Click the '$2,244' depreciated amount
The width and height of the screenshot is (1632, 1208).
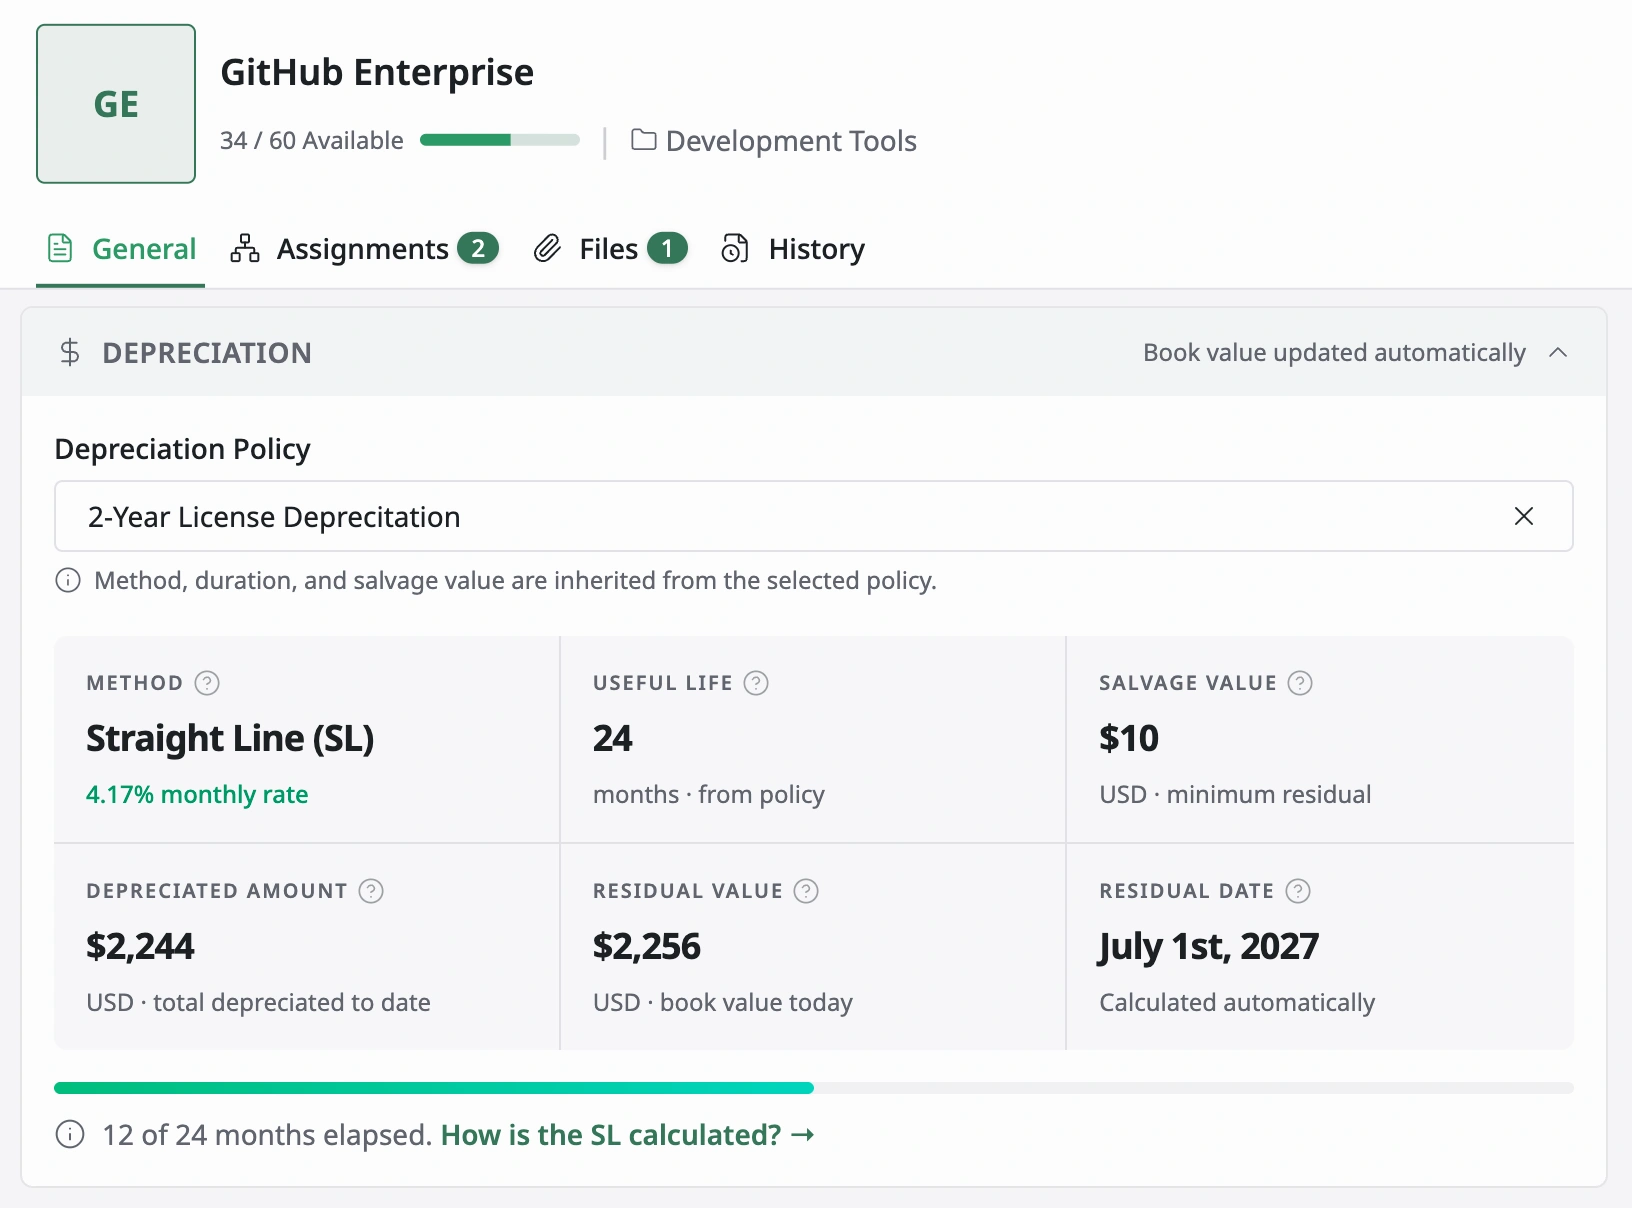click(x=140, y=946)
